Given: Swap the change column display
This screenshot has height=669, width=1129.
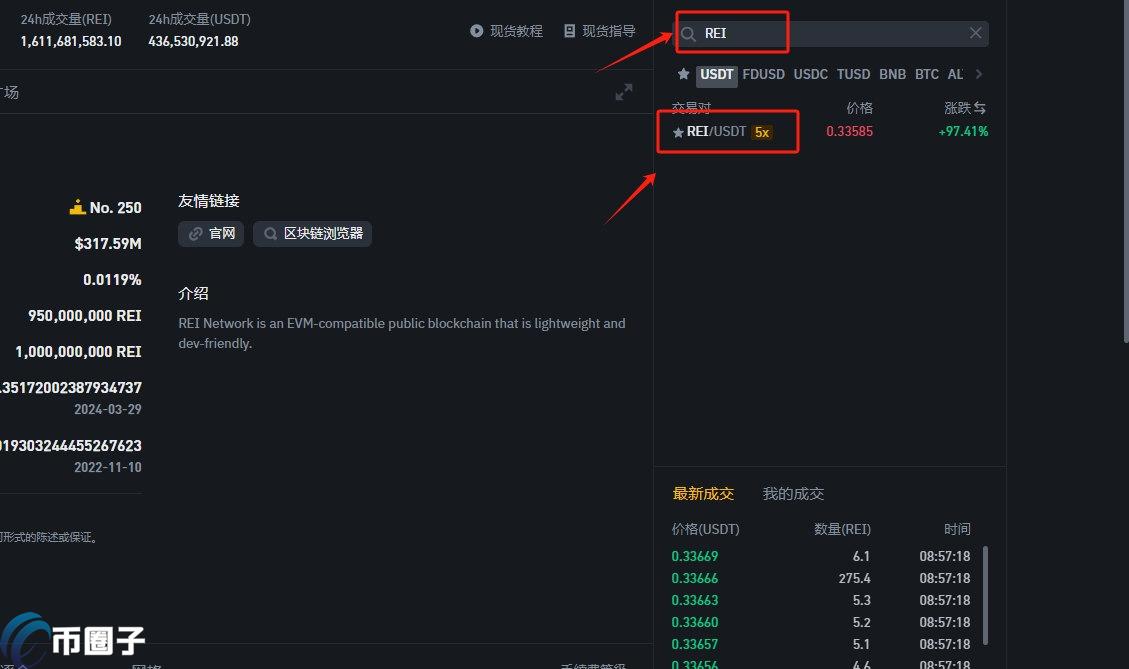Looking at the screenshot, I should (980, 108).
